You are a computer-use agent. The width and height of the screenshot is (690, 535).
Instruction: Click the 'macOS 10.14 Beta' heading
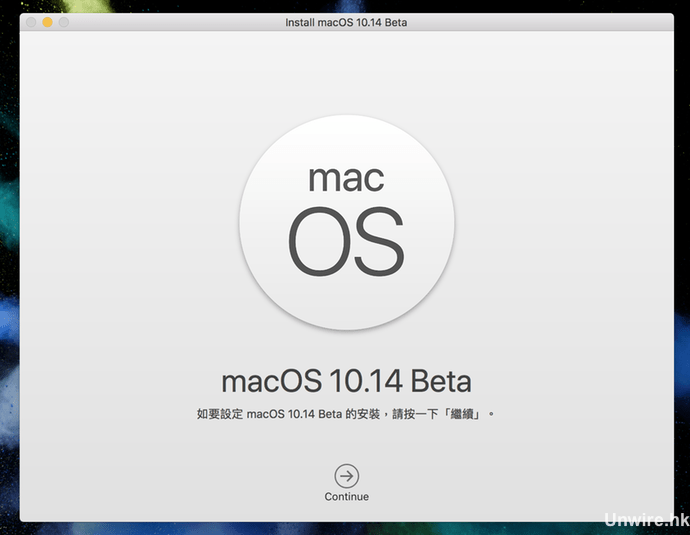coord(347,381)
